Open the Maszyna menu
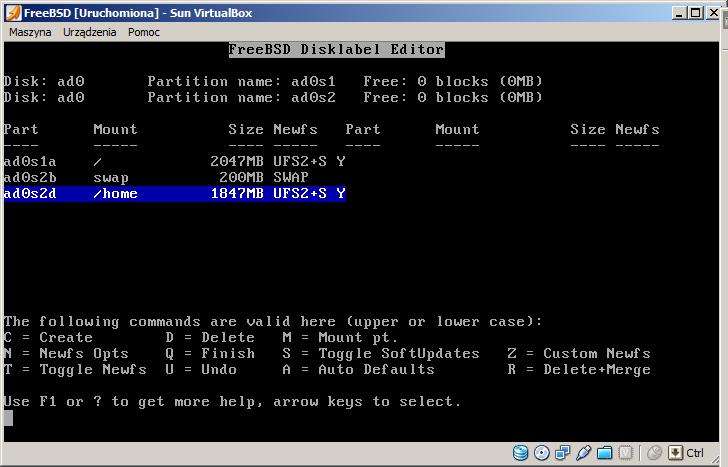728x467 pixels. click(30, 32)
